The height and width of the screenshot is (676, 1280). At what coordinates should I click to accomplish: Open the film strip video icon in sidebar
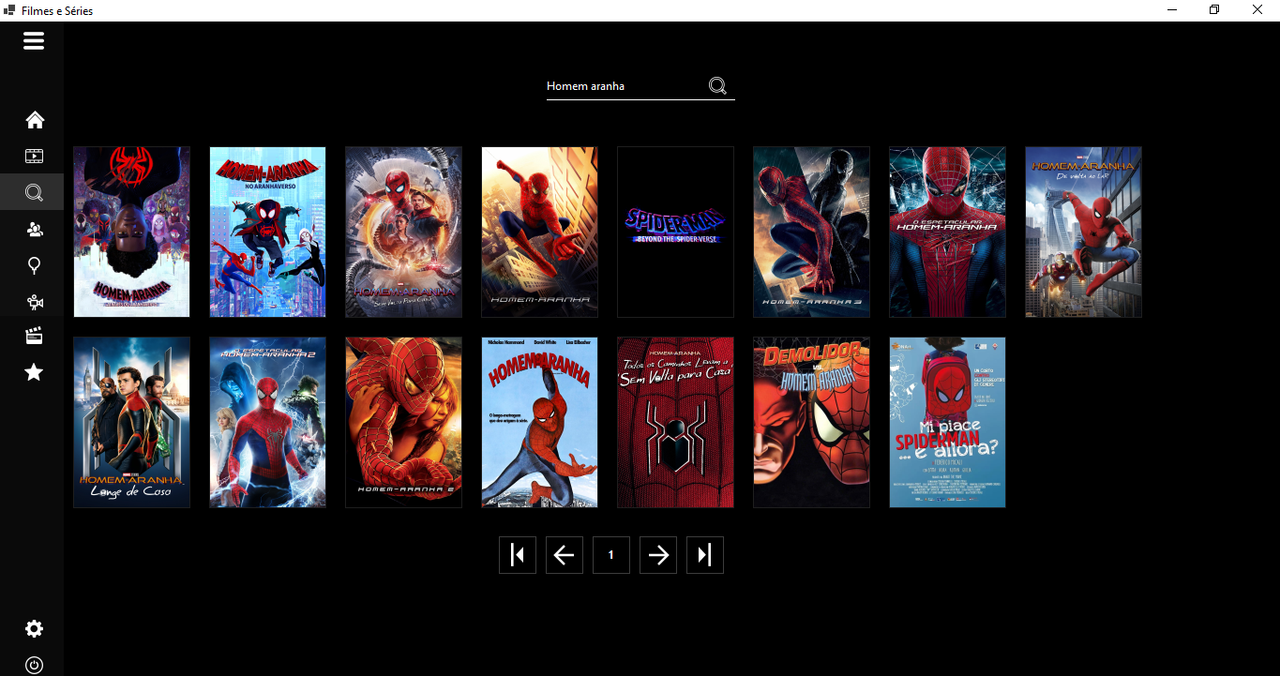[34, 156]
